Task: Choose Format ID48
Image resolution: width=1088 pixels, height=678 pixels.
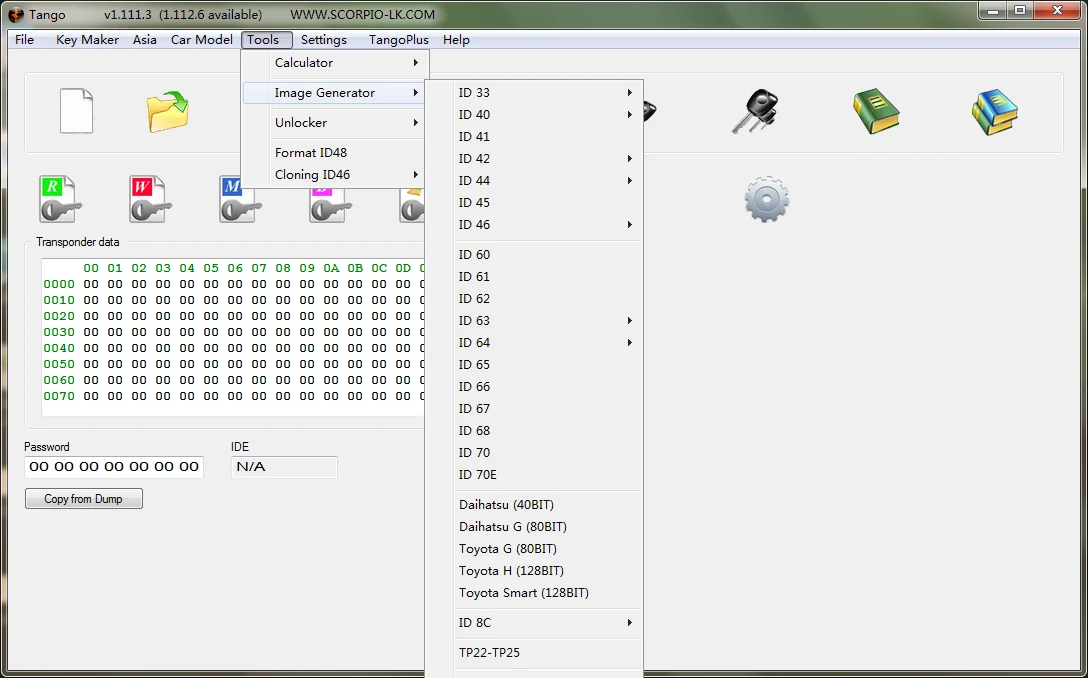Action: click(x=335, y=153)
